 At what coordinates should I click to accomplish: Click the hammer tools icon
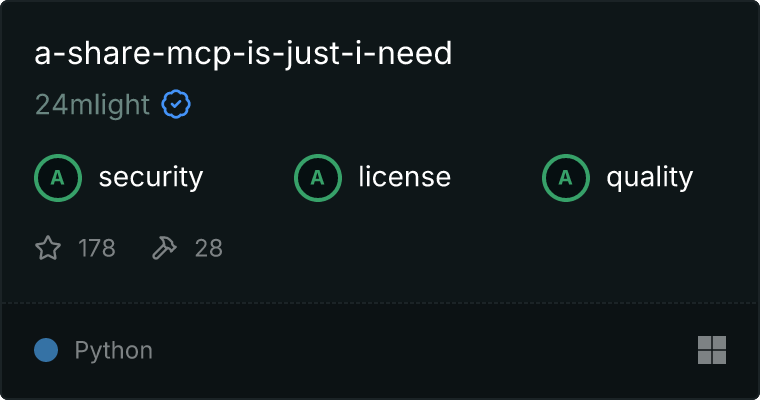(x=164, y=248)
